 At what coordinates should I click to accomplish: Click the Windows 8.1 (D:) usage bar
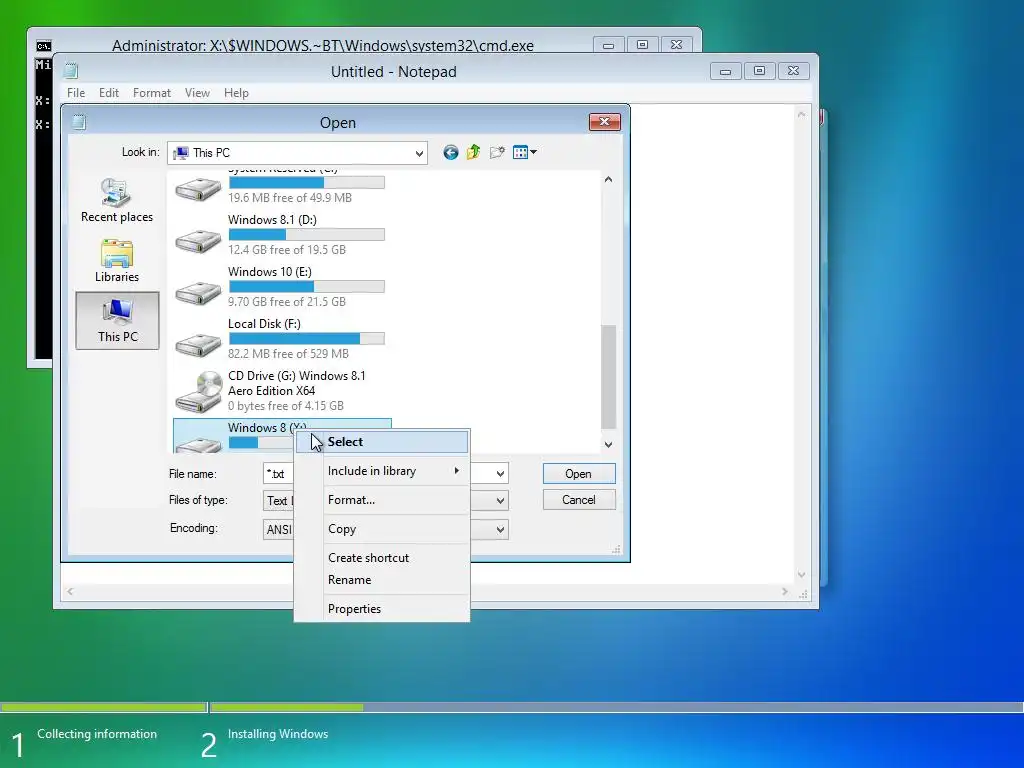click(x=306, y=234)
